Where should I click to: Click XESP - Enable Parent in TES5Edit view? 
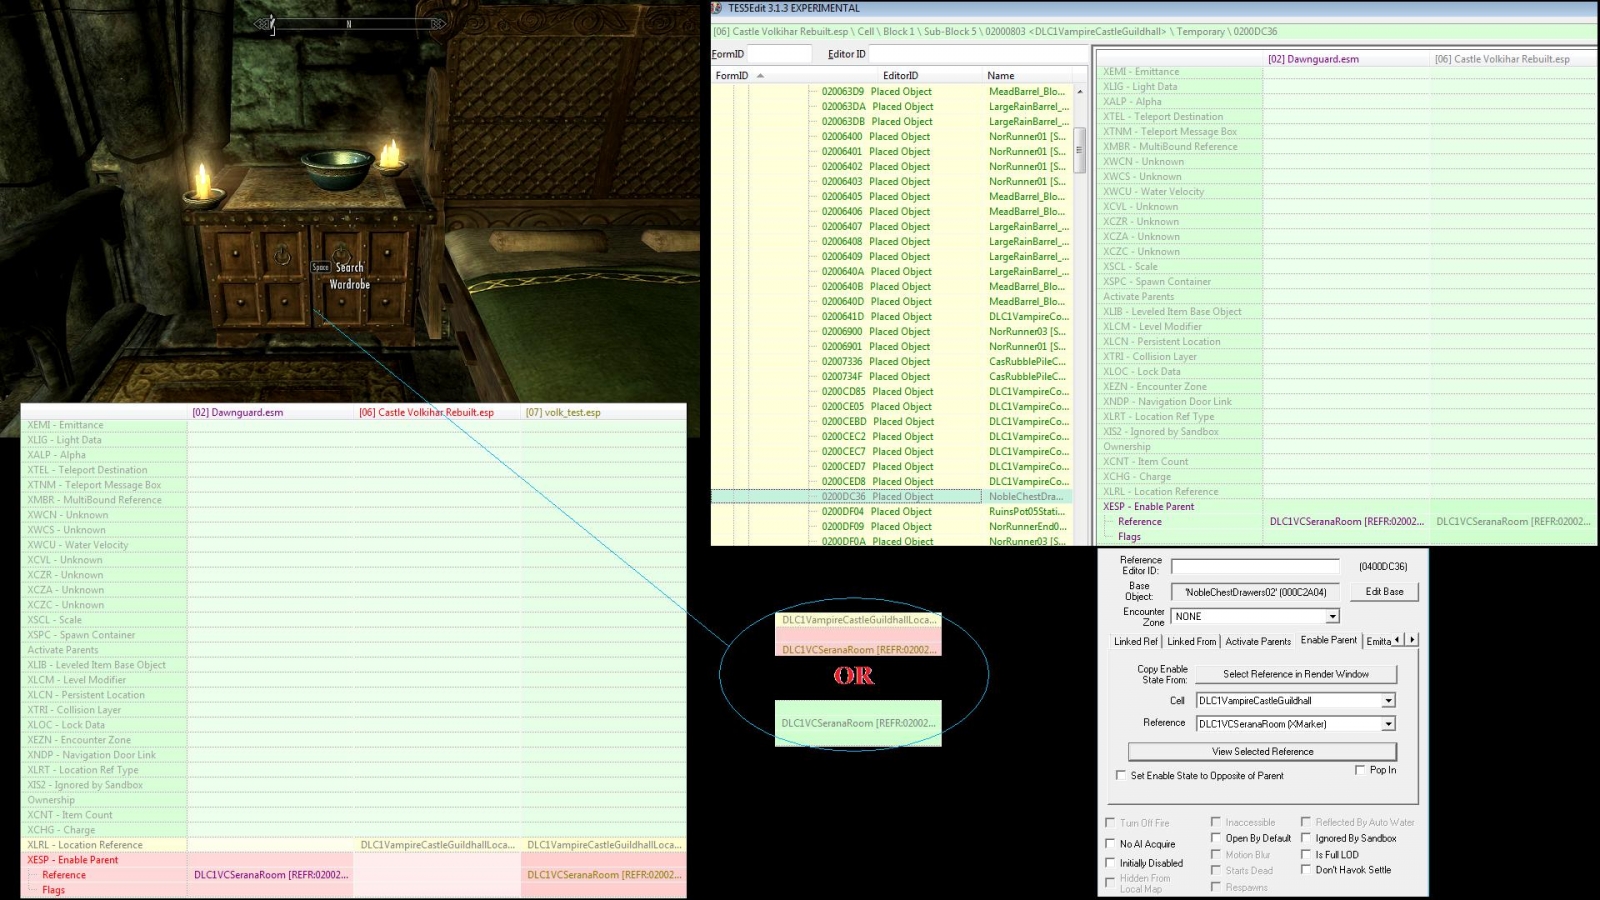click(1149, 506)
